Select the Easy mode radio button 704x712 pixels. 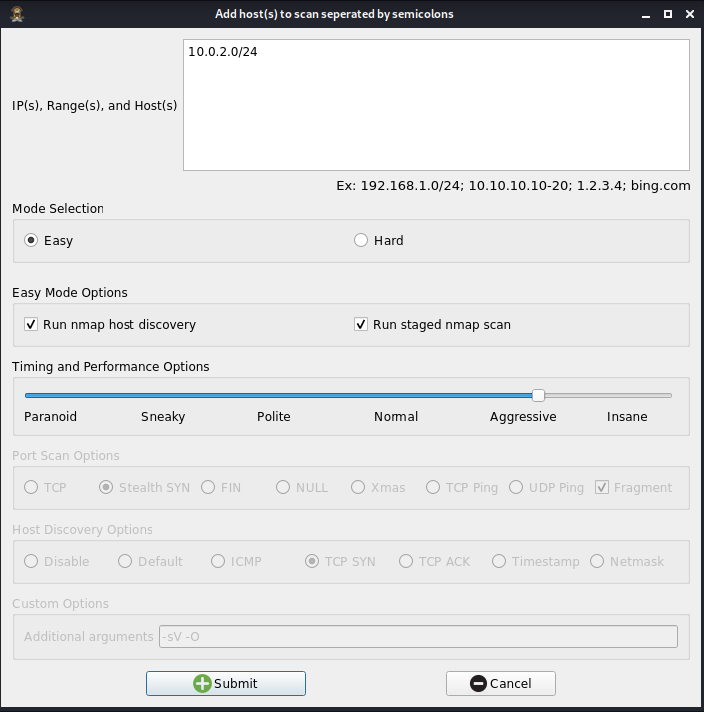(31, 241)
